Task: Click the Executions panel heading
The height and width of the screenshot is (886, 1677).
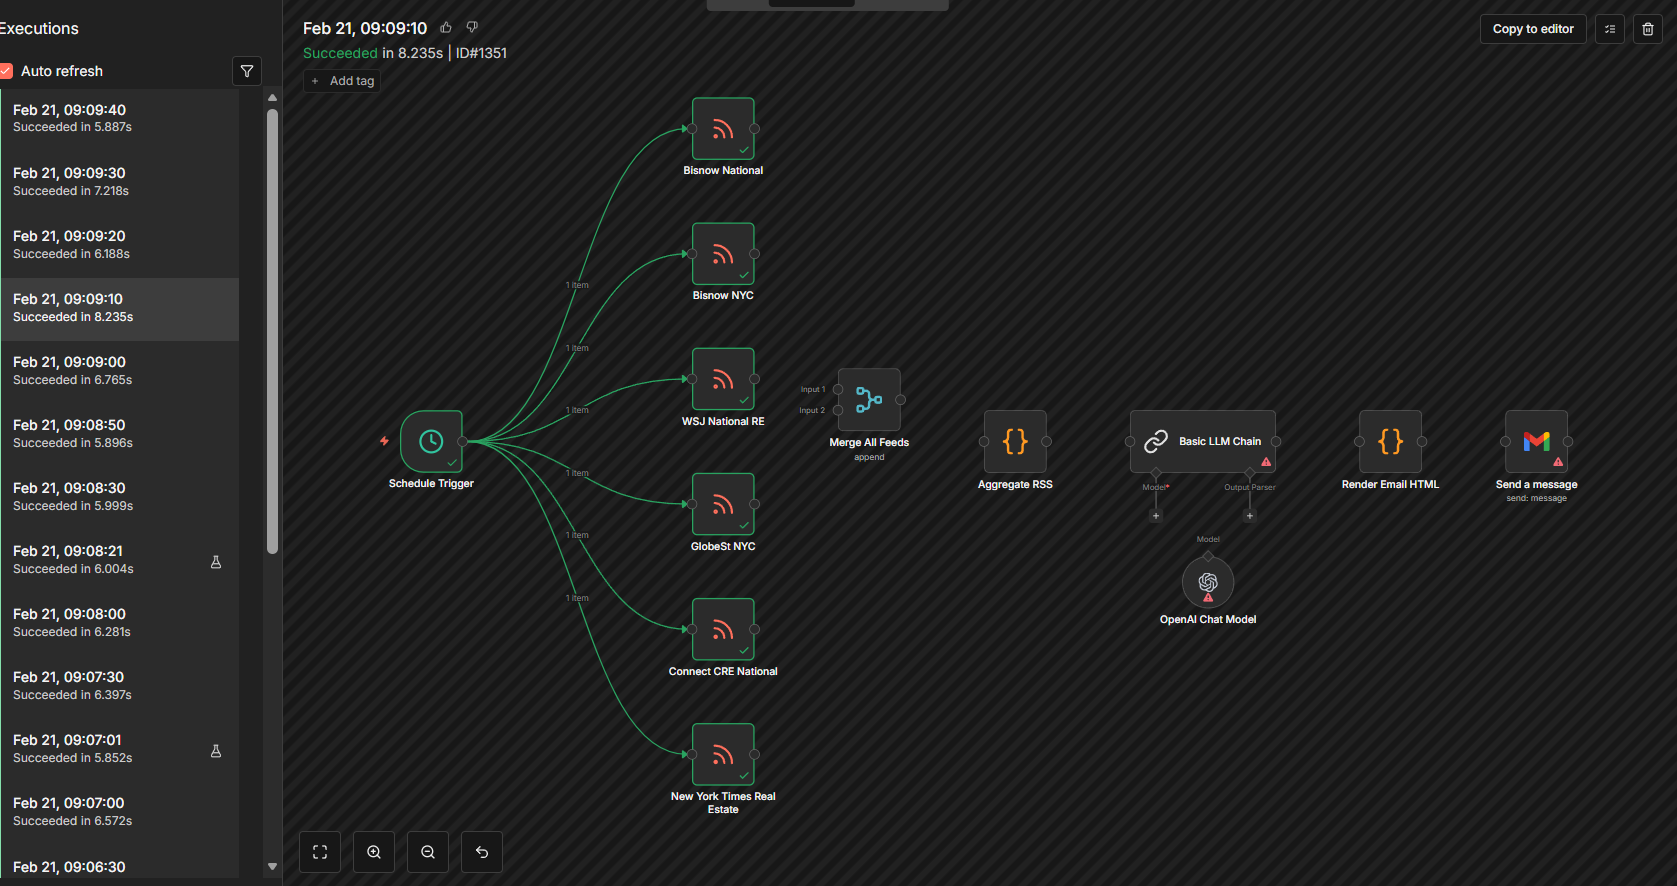Action: tap(39, 29)
